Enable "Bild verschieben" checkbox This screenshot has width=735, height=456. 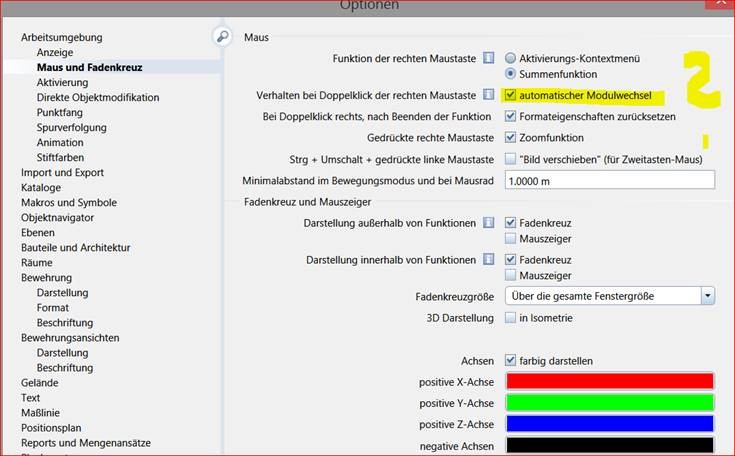511,160
